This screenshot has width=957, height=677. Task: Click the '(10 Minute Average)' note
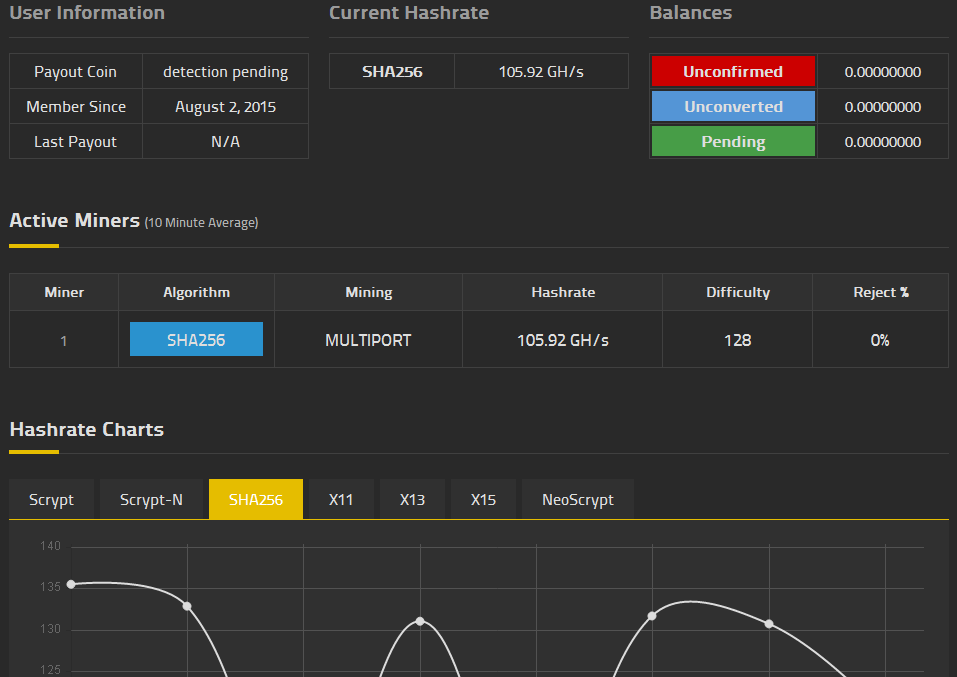201,223
